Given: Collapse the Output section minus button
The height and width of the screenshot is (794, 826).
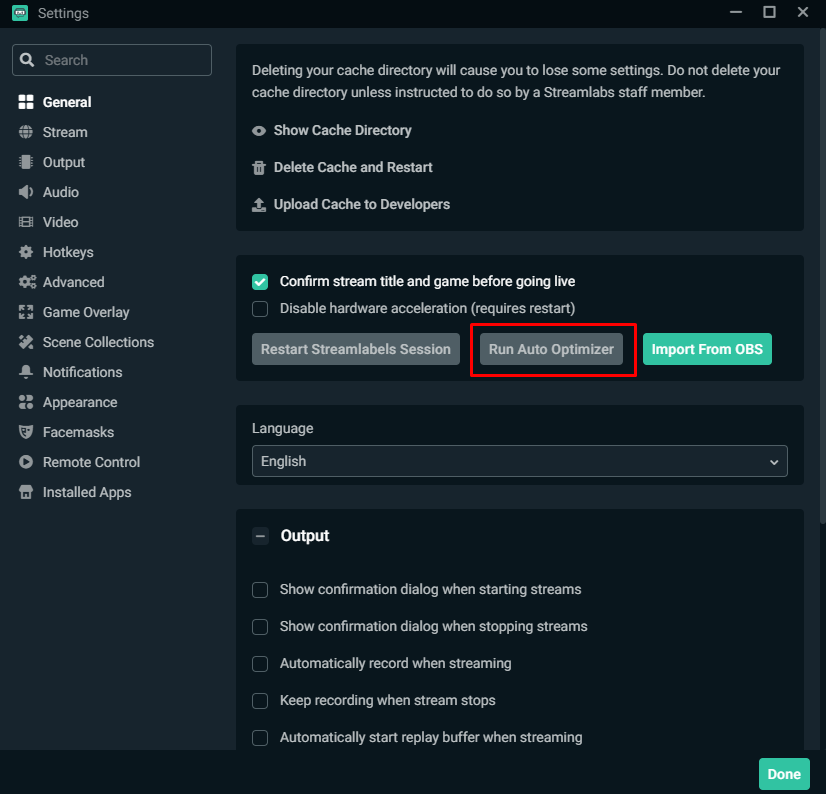Looking at the screenshot, I should 260,536.
